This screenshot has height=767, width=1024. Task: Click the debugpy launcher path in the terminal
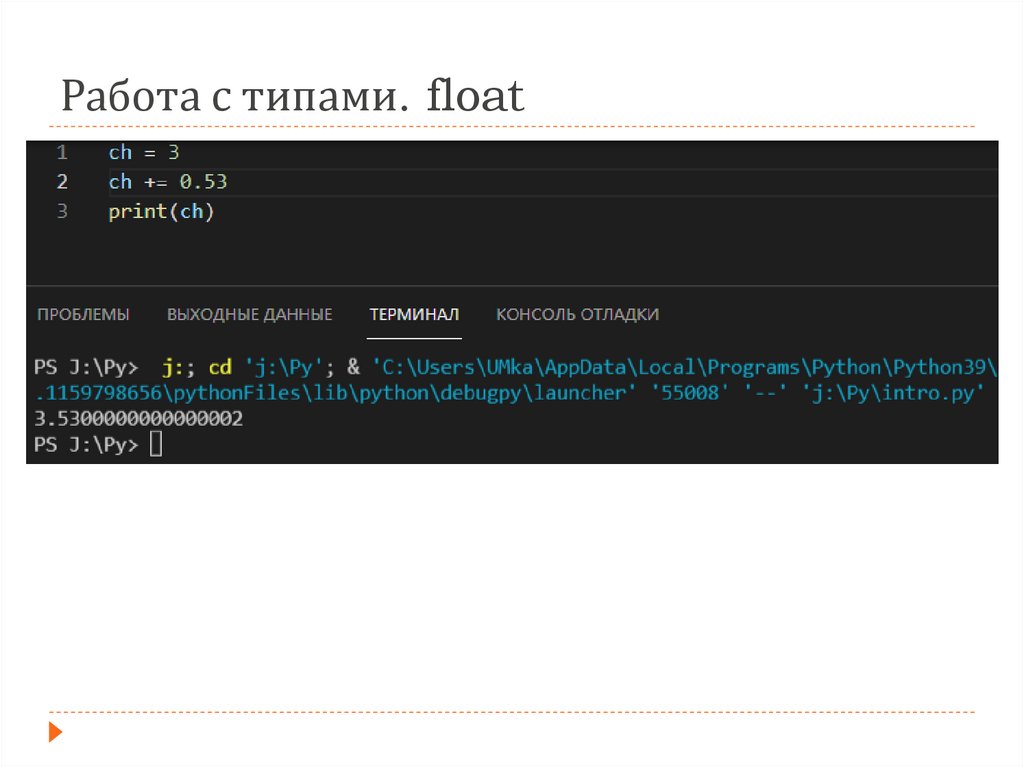[x=330, y=393]
